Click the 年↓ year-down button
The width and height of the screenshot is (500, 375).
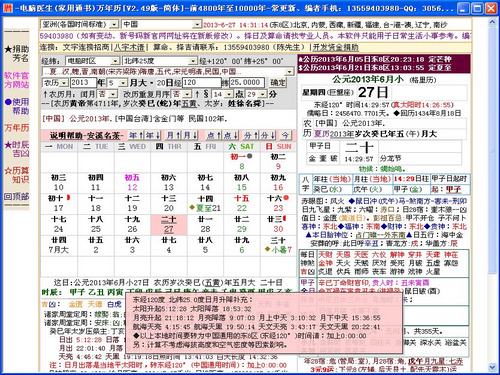[153, 135]
